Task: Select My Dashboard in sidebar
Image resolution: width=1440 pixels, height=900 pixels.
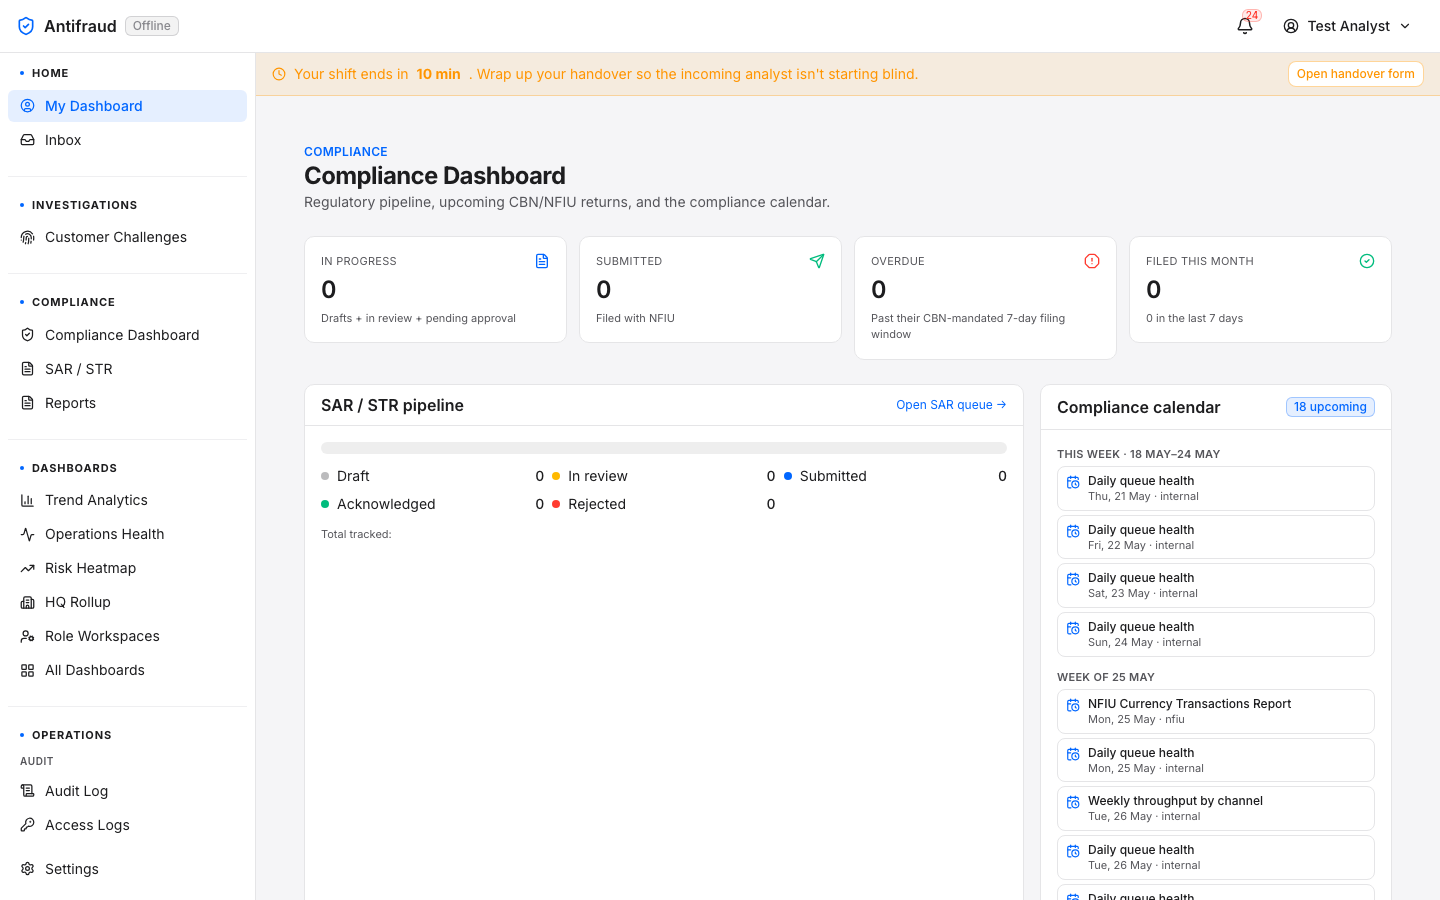Action: (x=127, y=106)
